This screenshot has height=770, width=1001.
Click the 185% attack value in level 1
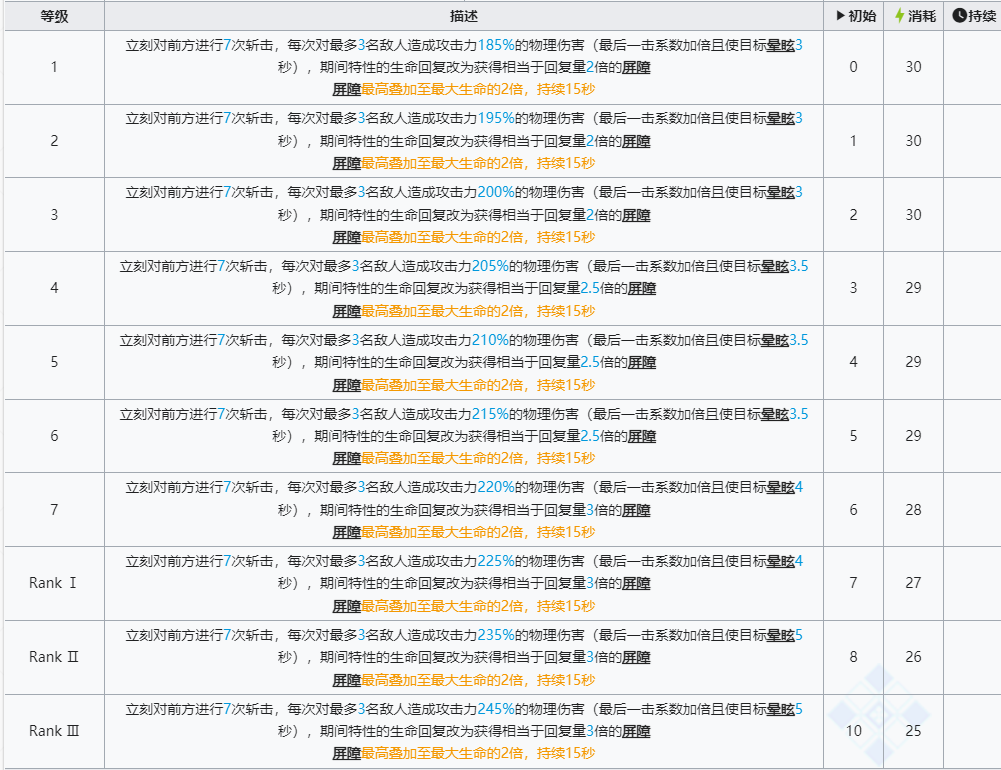point(496,46)
